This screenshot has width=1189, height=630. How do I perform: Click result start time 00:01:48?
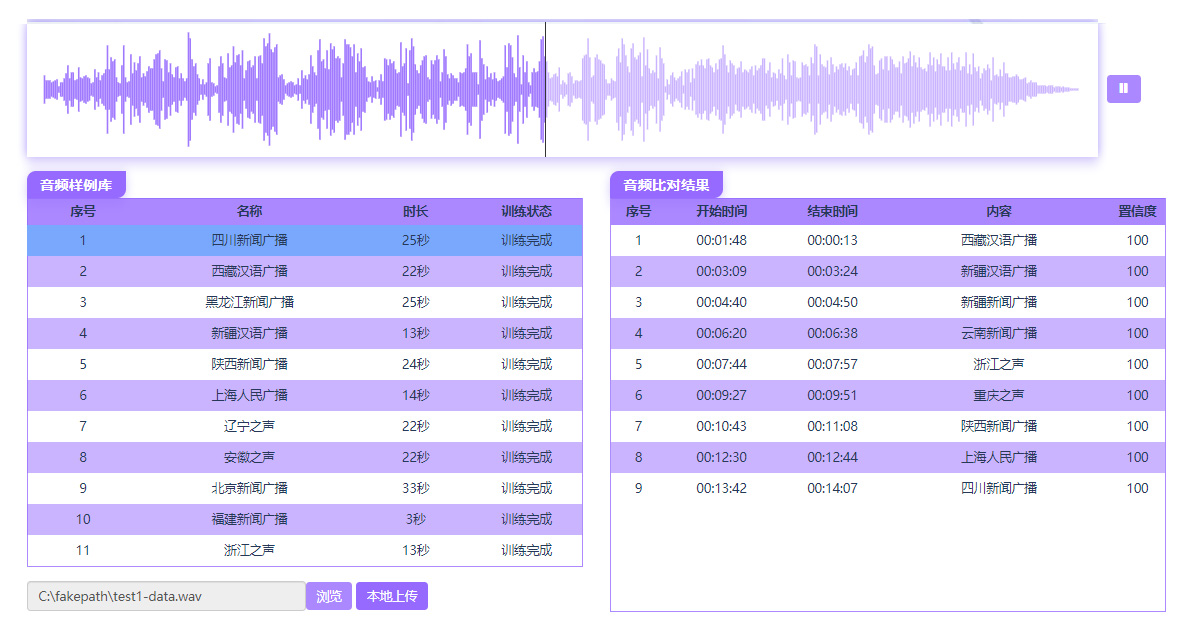[x=721, y=240]
